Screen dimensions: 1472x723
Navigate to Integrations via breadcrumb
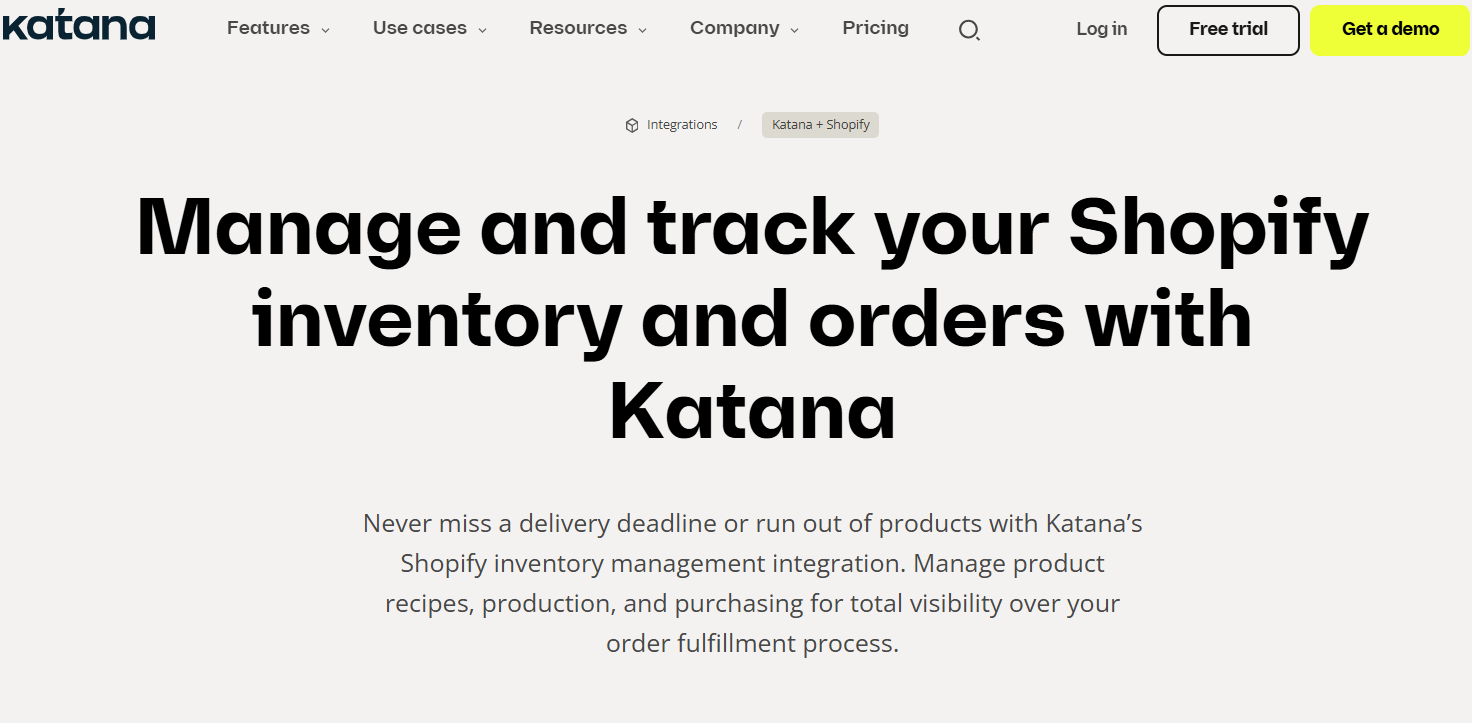coord(682,124)
